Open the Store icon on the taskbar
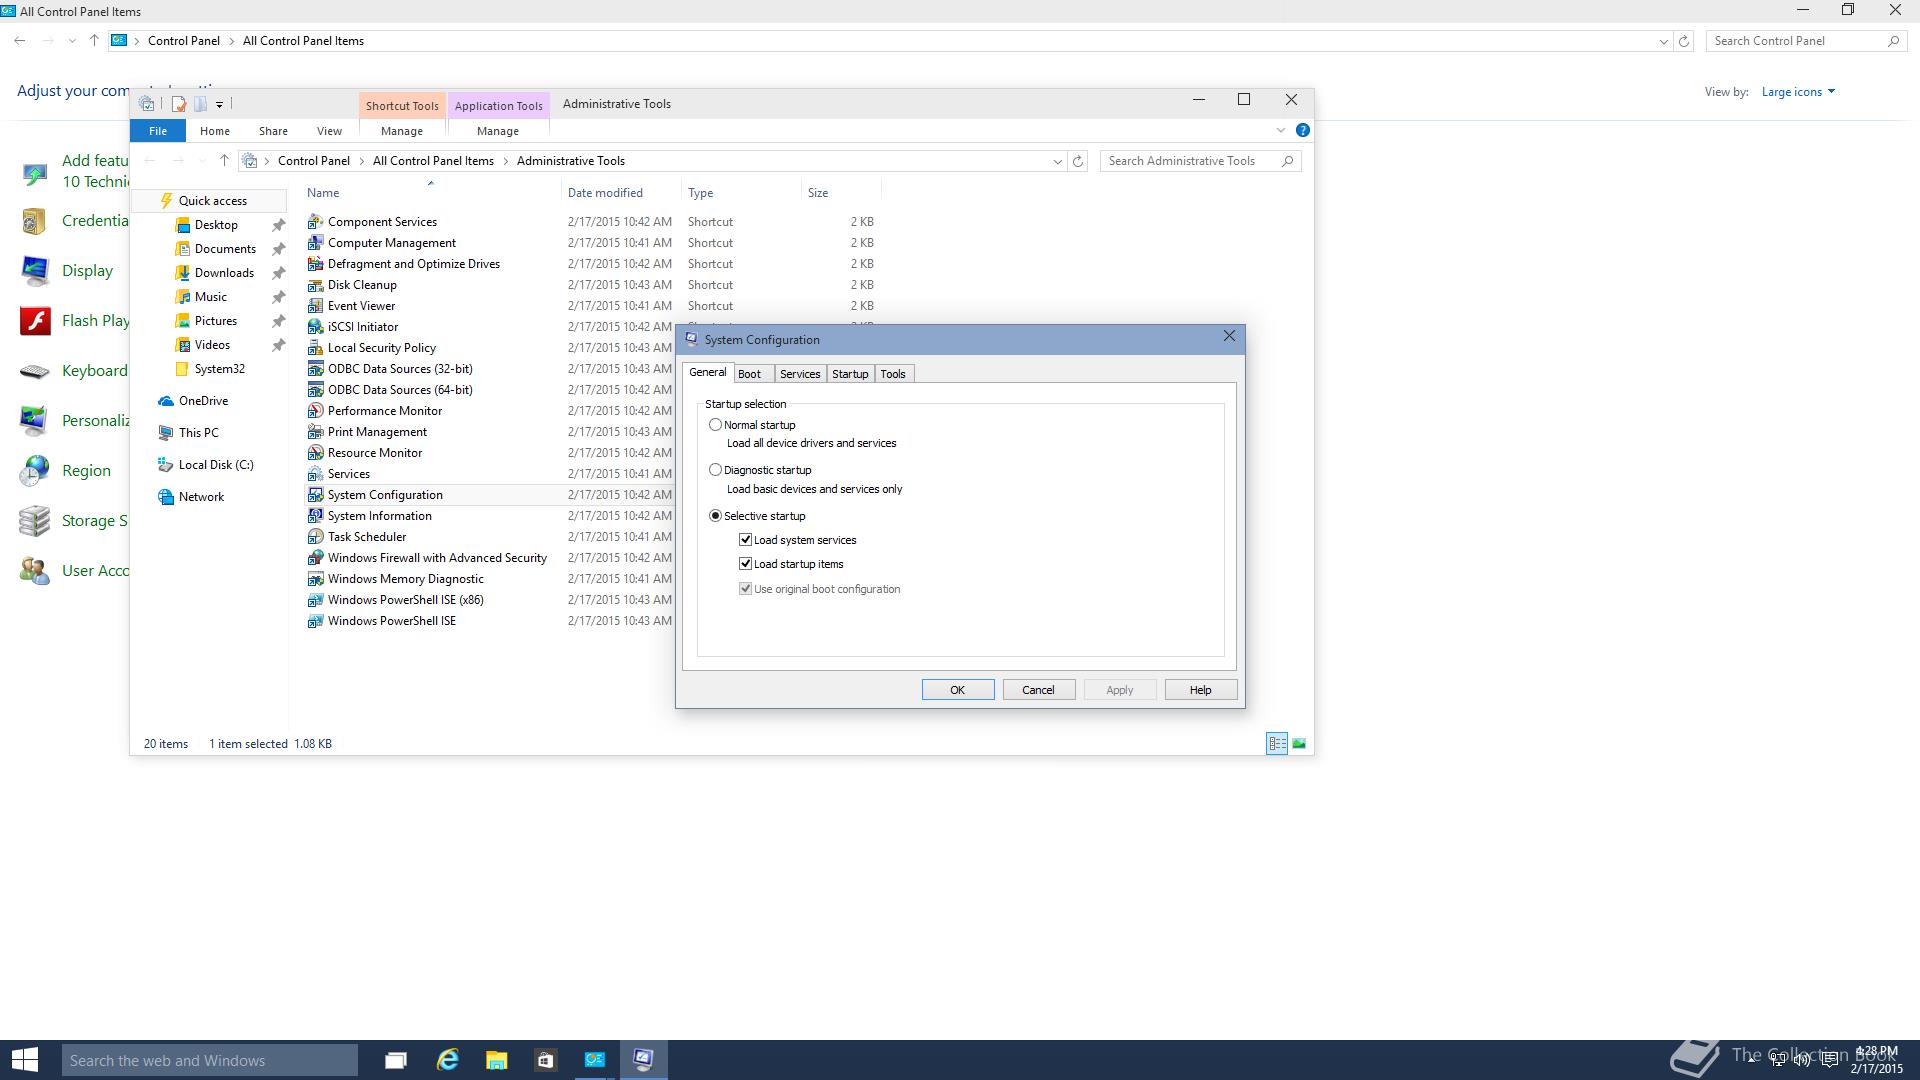This screenshot has height=1080, width=1920. (x=545, y=1060)
